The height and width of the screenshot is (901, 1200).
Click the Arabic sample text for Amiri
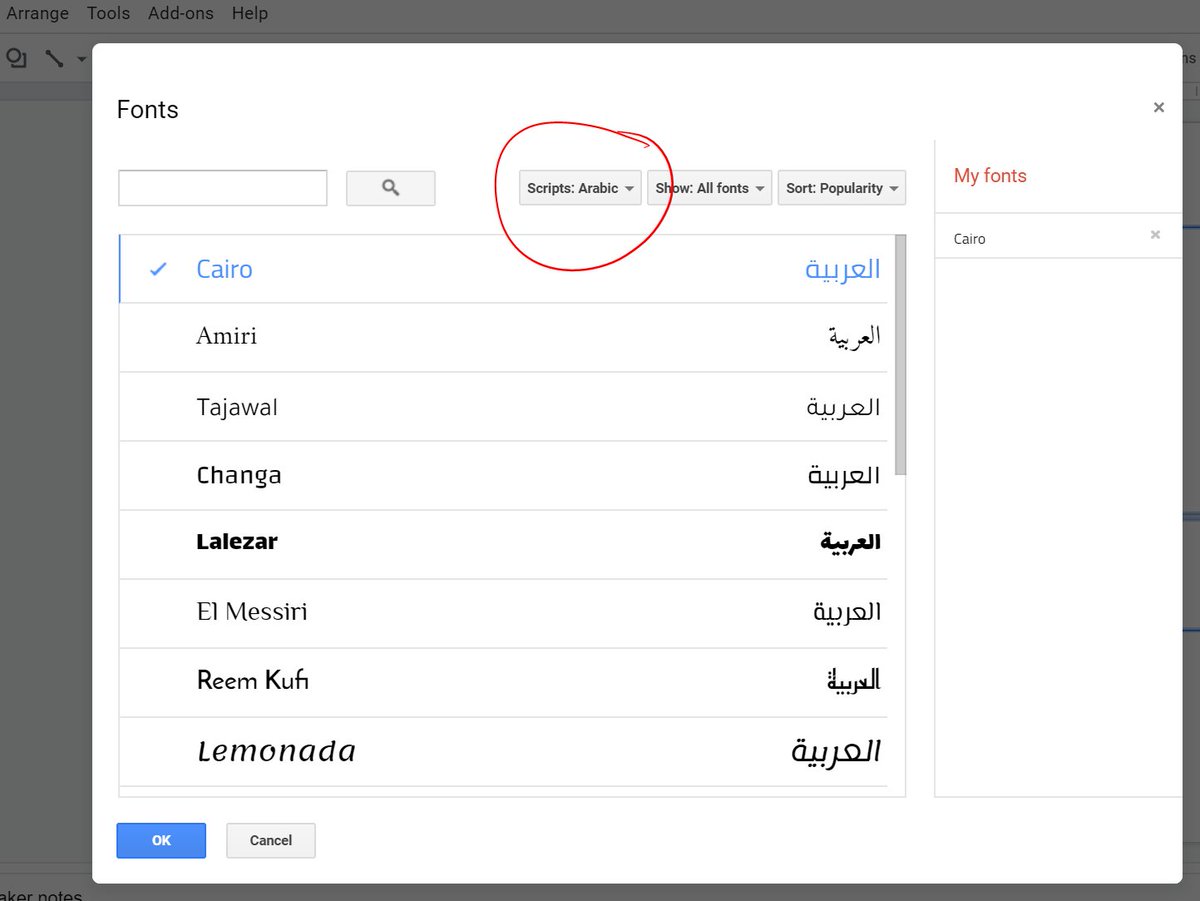click(855, 336)
